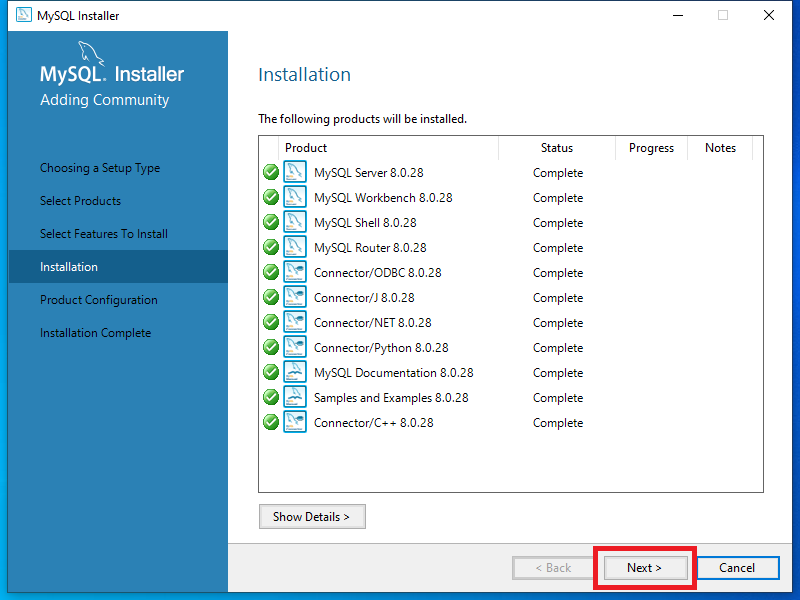Click the Connector/Python 8.0.28 product icon

[295, 347]
